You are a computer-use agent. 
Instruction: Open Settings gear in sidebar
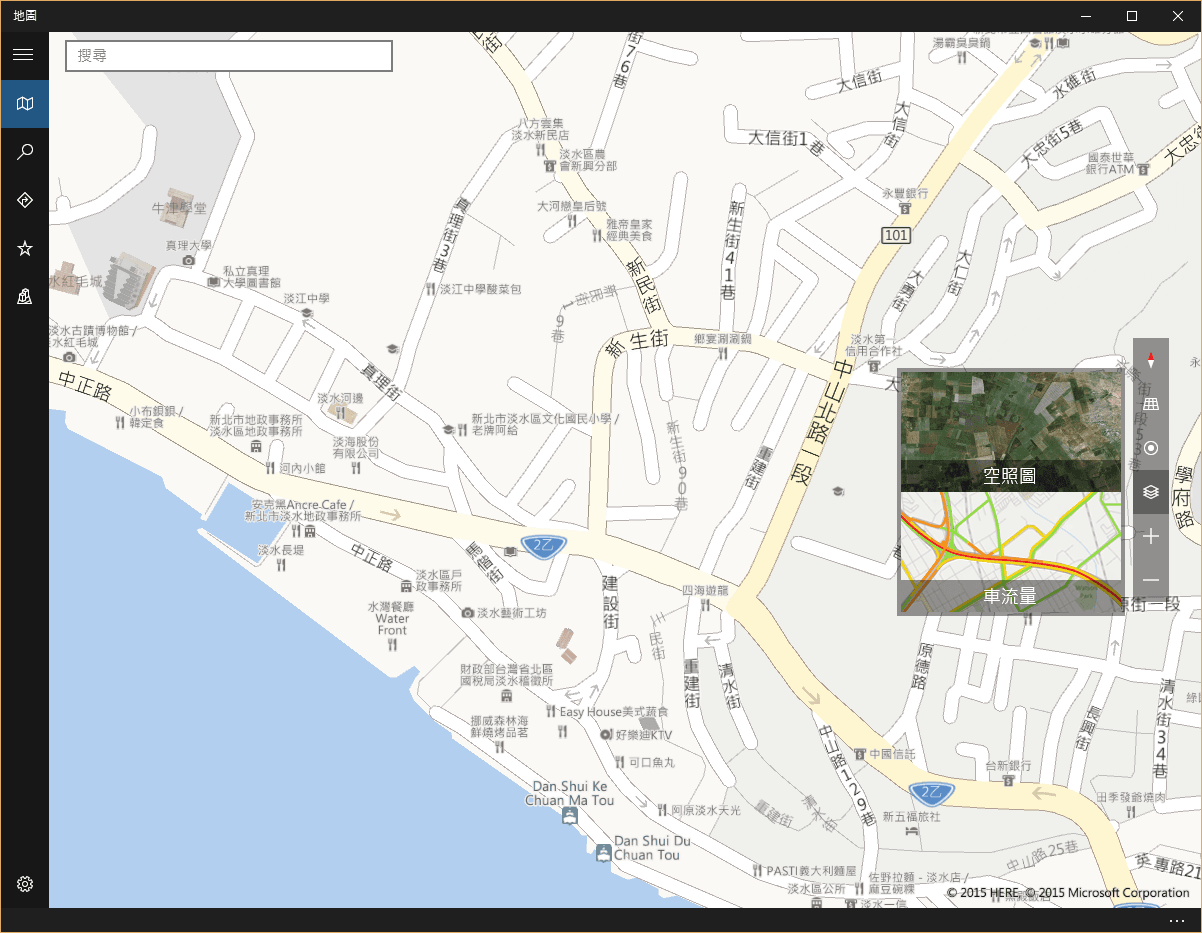click(24, 884)
